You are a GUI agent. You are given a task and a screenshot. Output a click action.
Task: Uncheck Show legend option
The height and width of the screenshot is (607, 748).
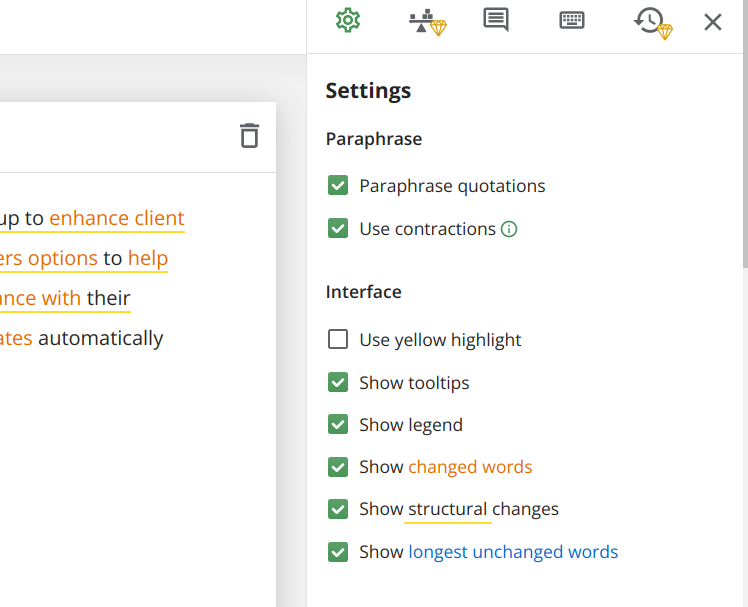(x=338, y=425)
